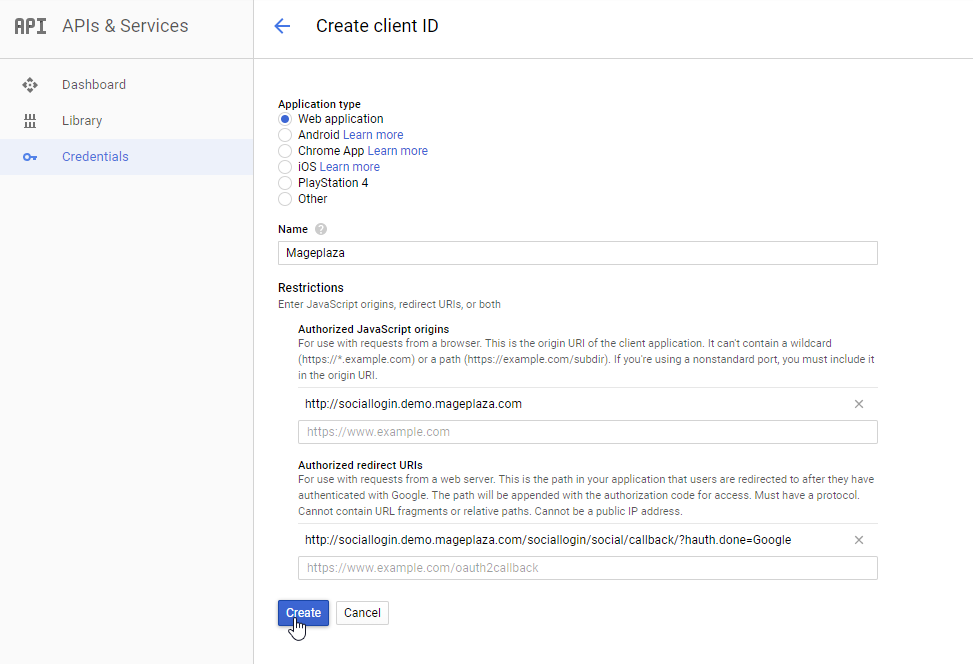
Task: Remove the sociallogin.demo.mageplaza.com JavaScript origin
Action: tap(859, 404)
